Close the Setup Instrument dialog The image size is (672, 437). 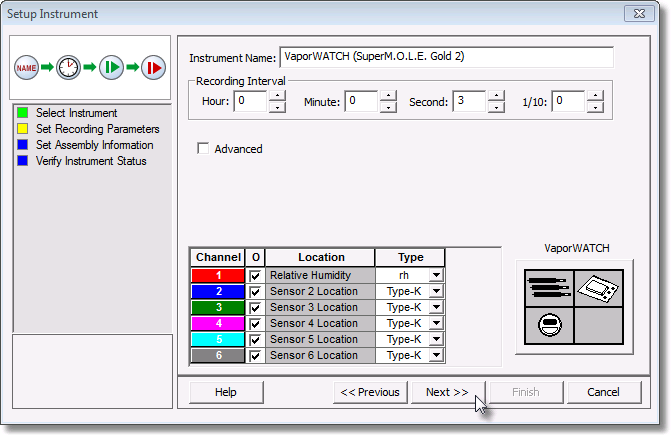[x=639, y=14]
